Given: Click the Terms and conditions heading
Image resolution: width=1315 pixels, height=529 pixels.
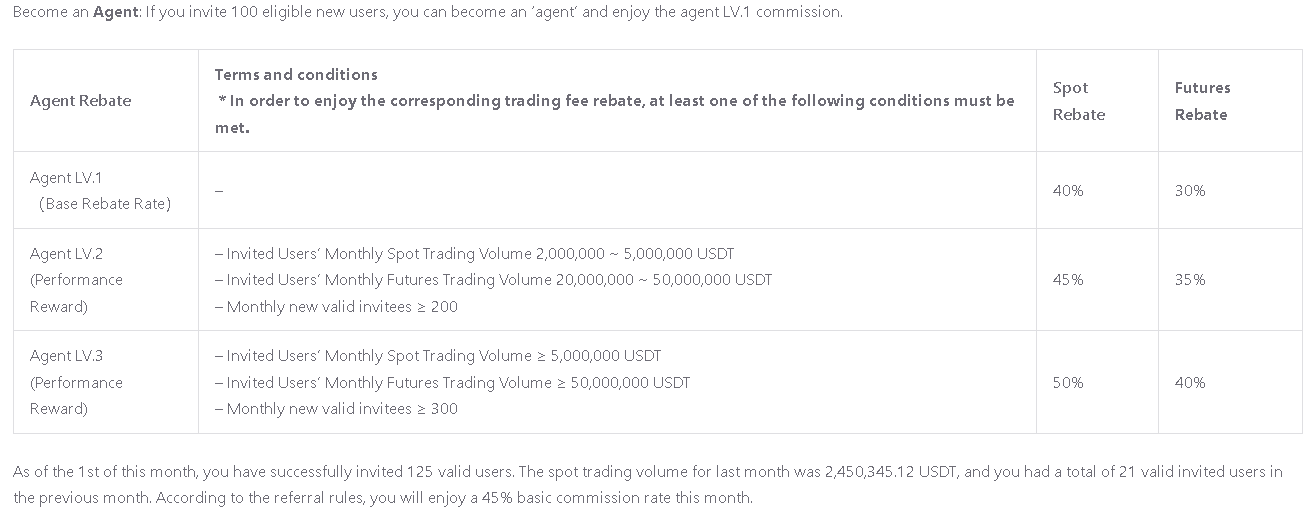Looking at the screenshot, I should tap(296, 75).
